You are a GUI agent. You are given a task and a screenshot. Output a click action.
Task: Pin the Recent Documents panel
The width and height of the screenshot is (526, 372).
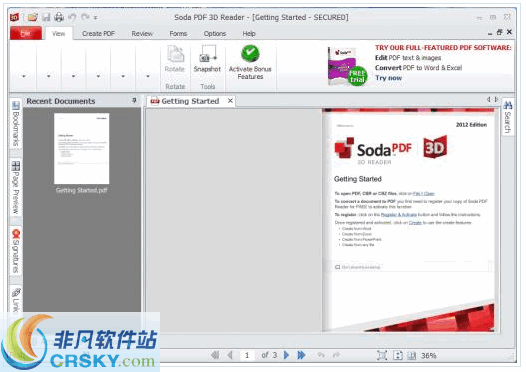(135, 101)
